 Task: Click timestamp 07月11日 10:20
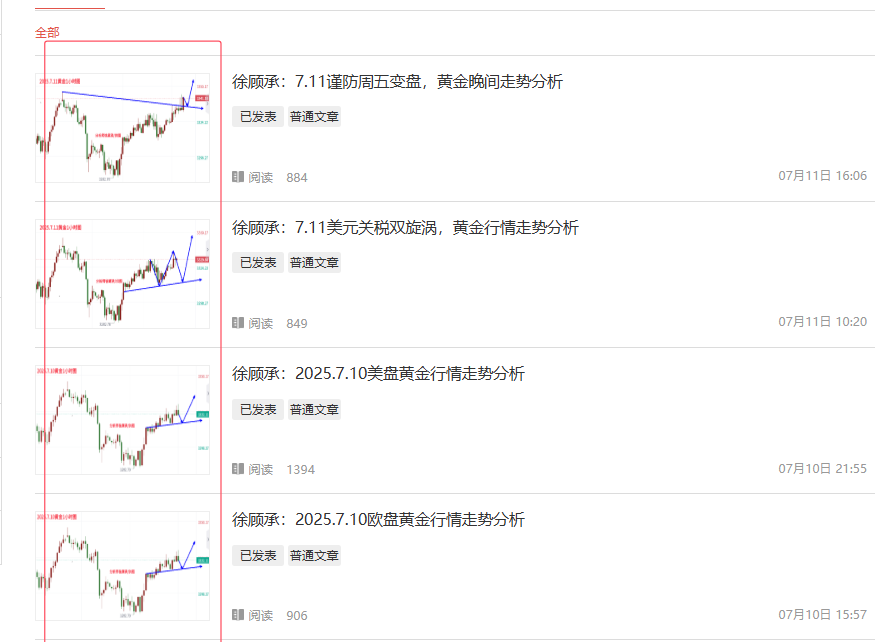pyautogui.click(x=823, y=322)
